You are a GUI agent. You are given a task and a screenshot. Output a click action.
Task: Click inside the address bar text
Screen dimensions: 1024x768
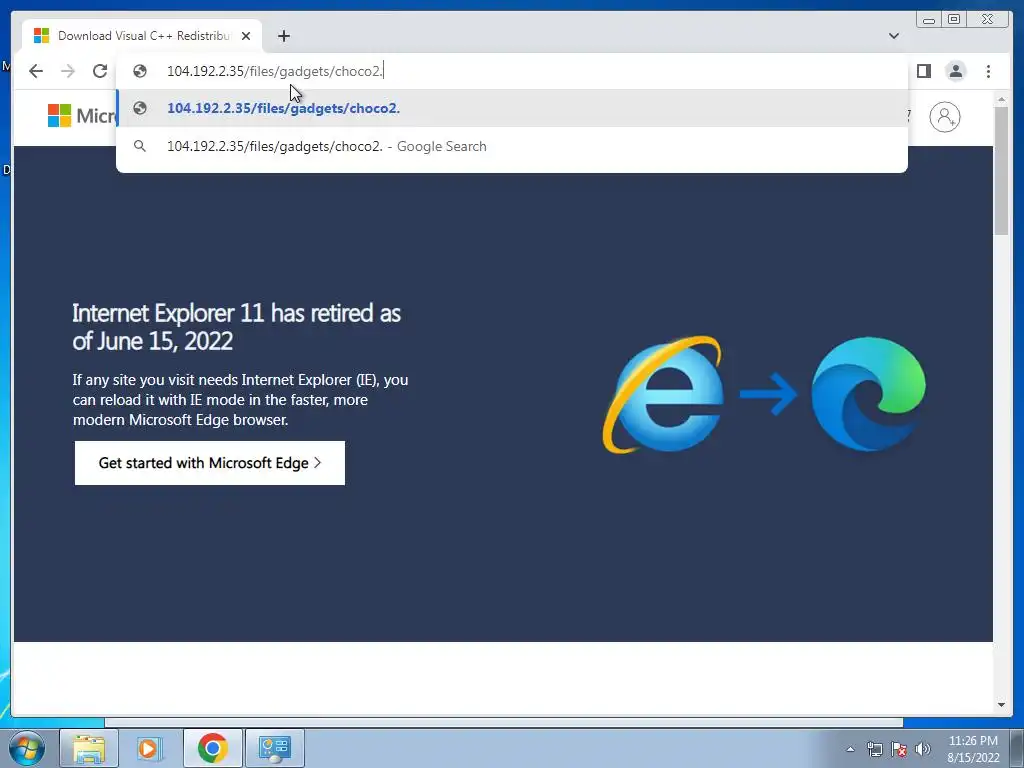tap(274, 71)
